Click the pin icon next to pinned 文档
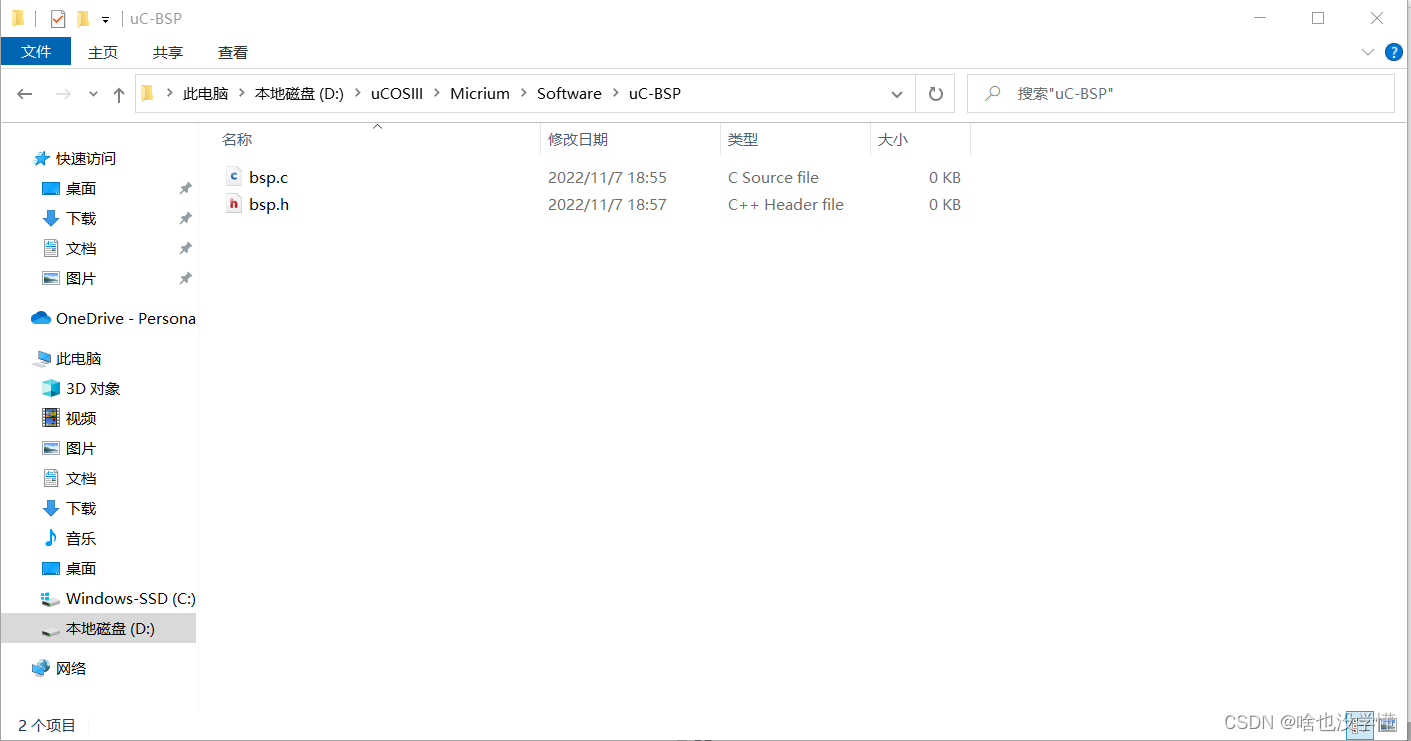Viewport: 1411px width, 741px height. point(185,248)
